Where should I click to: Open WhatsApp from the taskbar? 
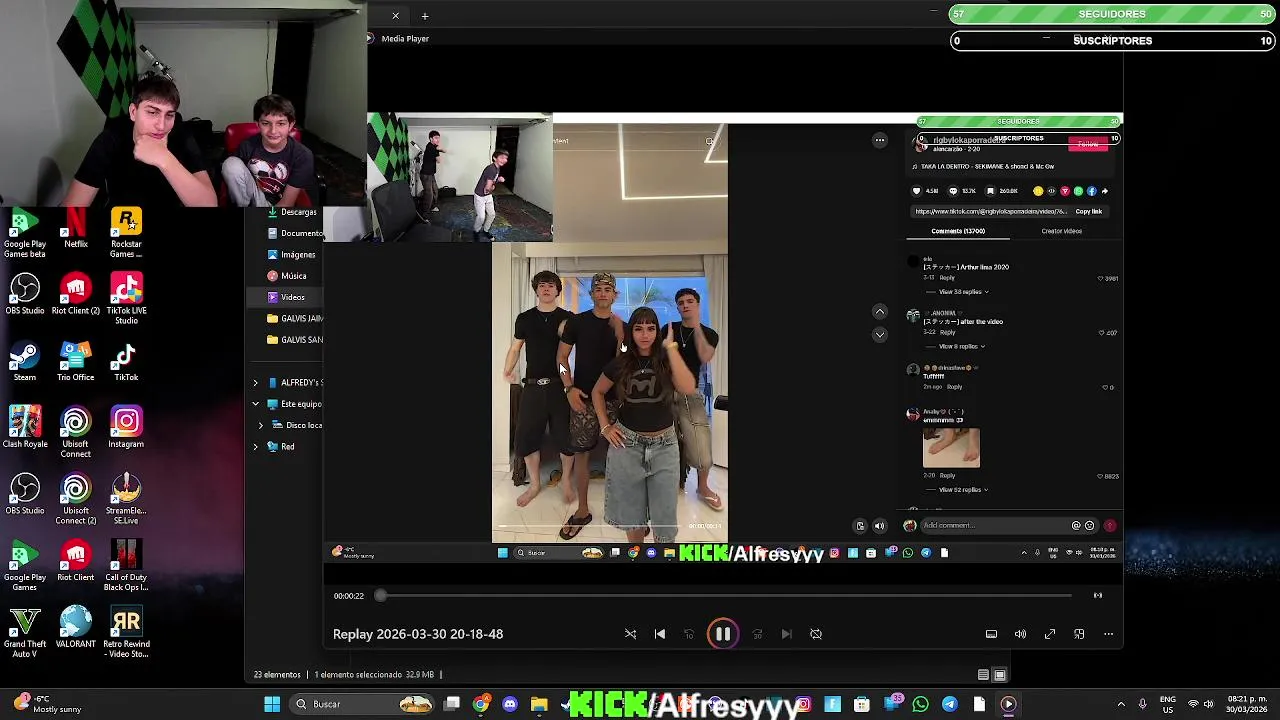[920, 704]
